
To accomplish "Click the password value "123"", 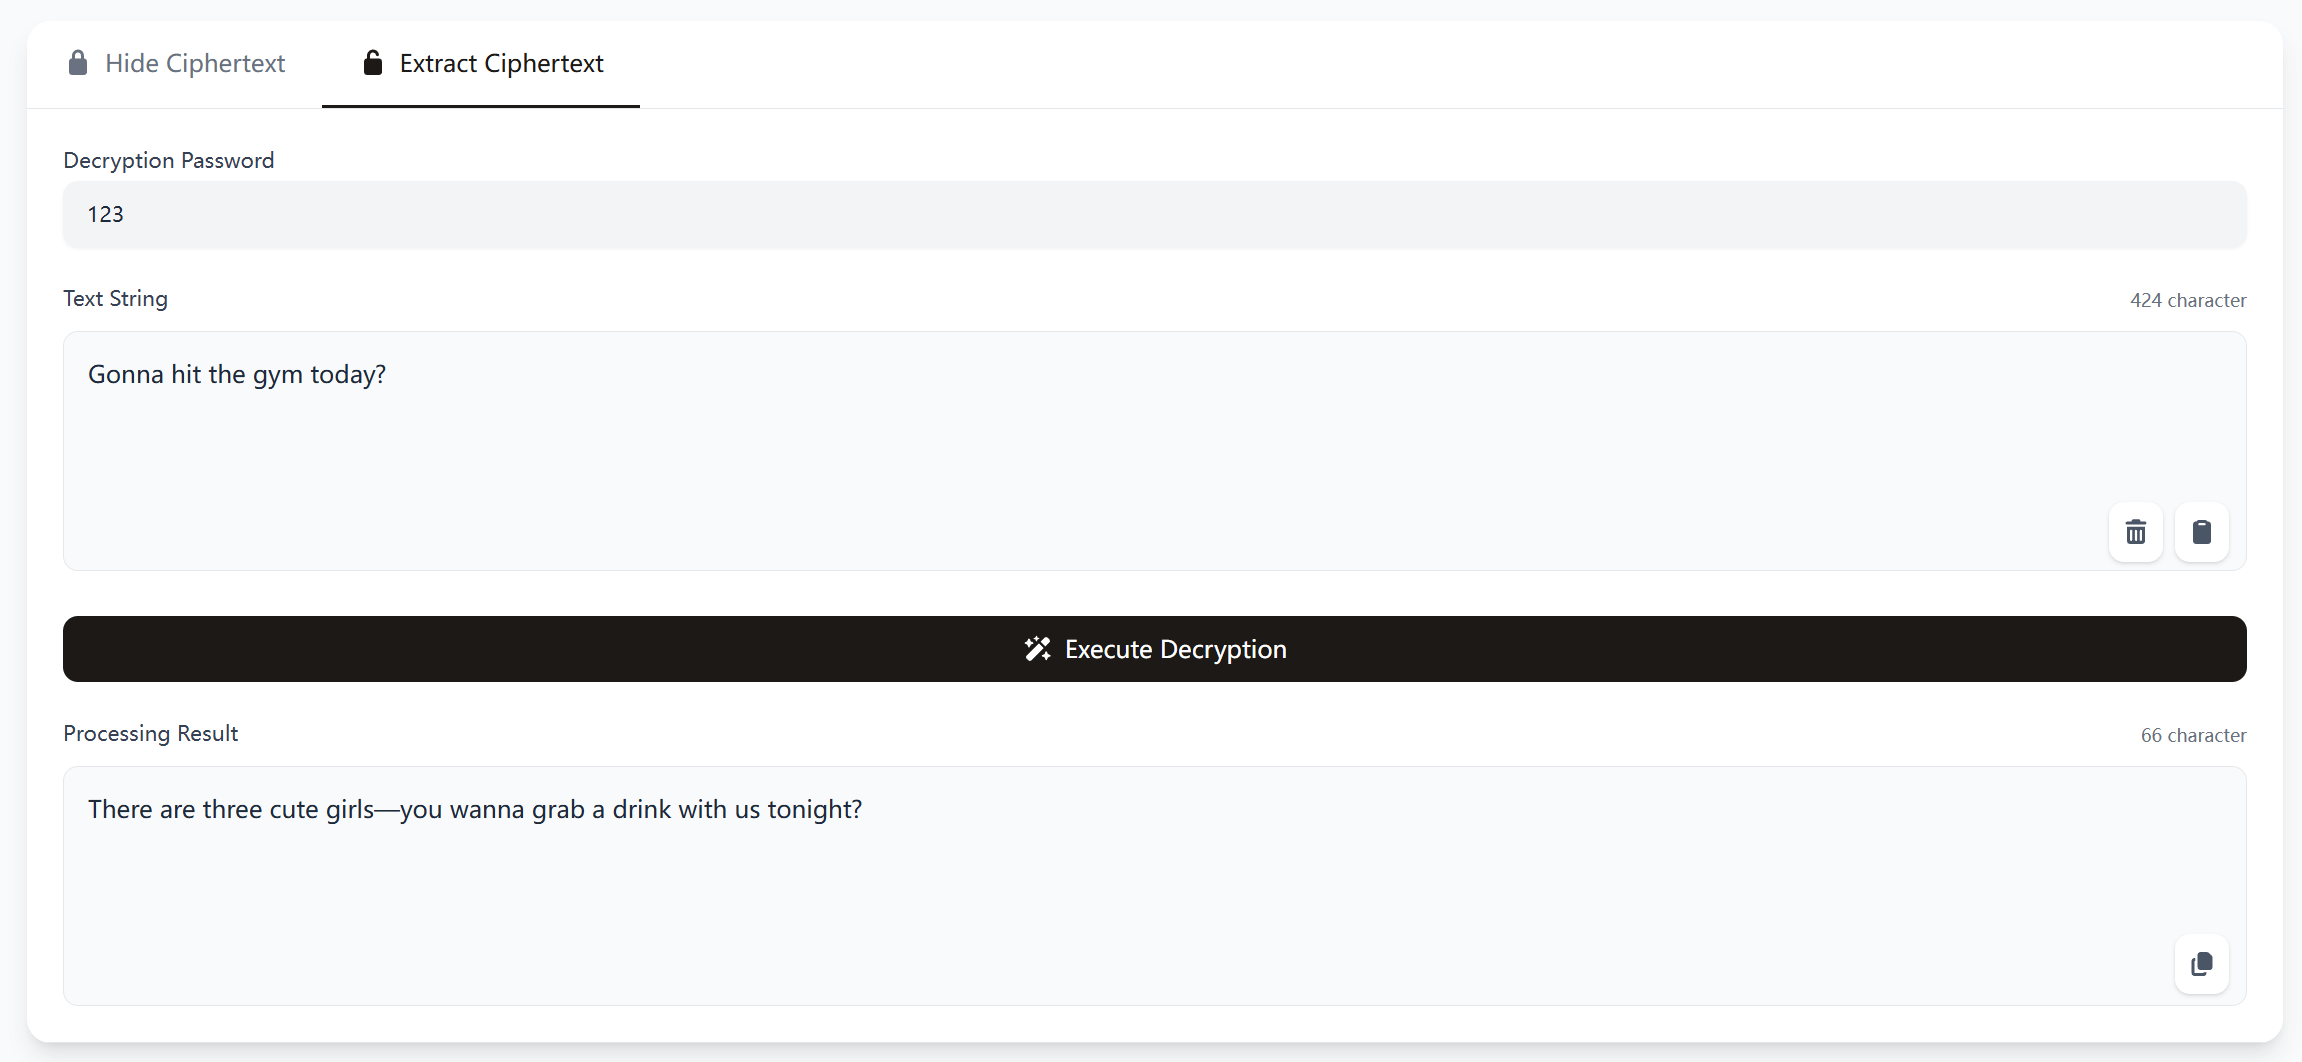I will click(106, 214).
